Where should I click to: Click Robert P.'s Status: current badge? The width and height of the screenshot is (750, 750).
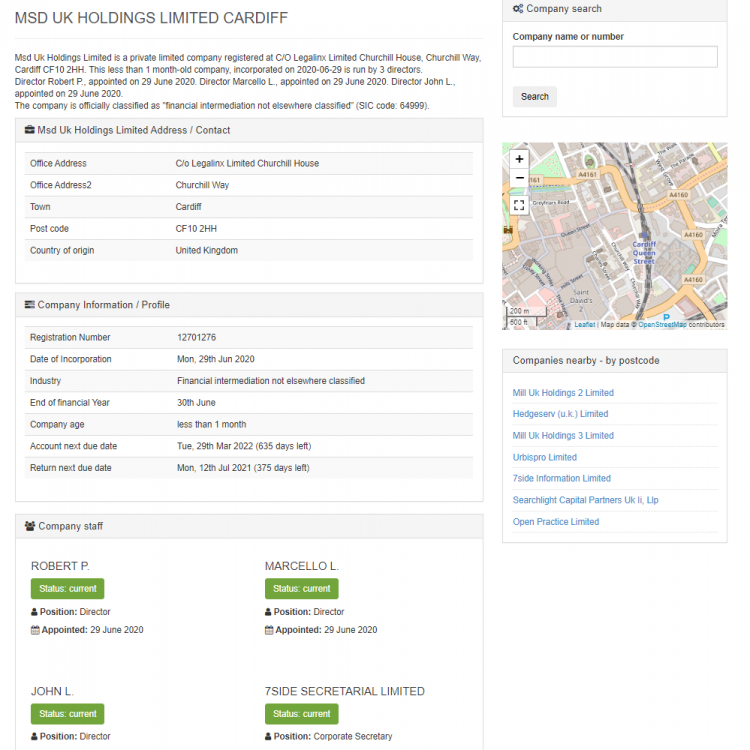[x=67, y=589]
